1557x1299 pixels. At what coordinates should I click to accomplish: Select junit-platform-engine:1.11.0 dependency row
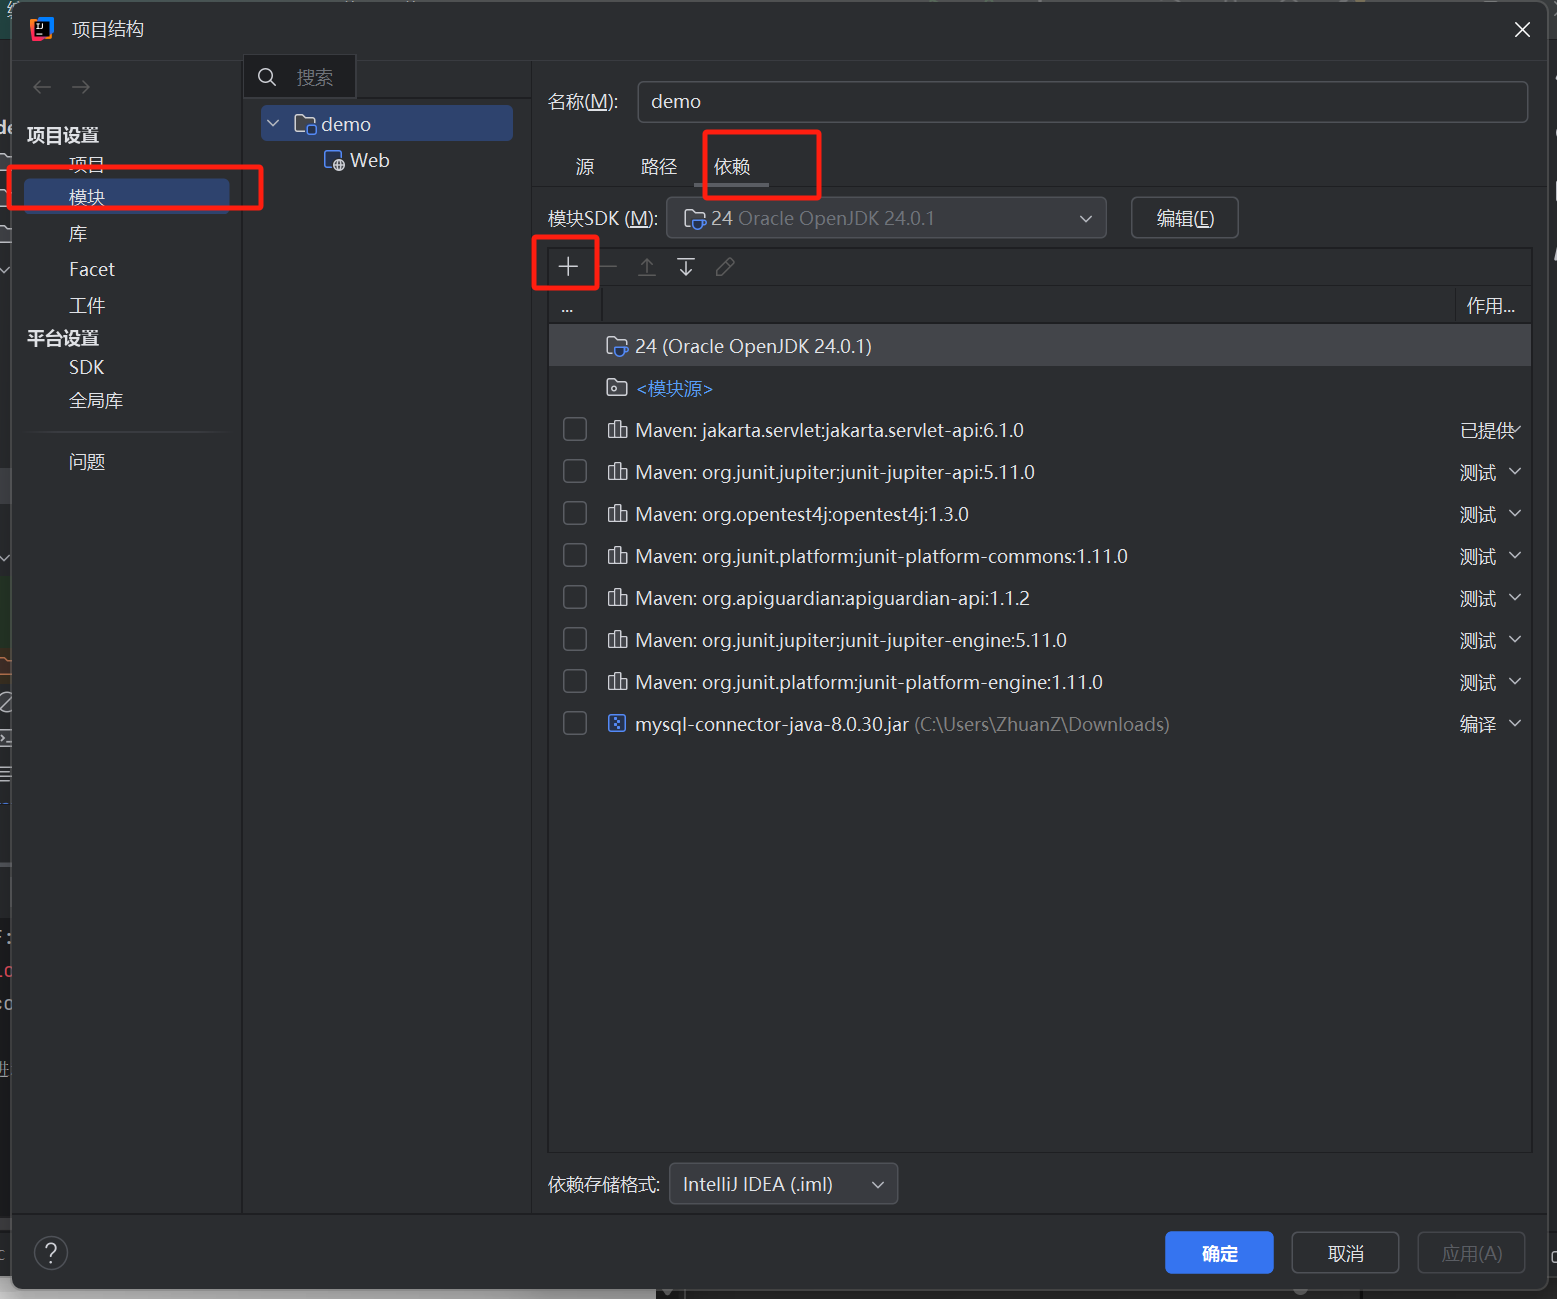tap(1039, 682)
